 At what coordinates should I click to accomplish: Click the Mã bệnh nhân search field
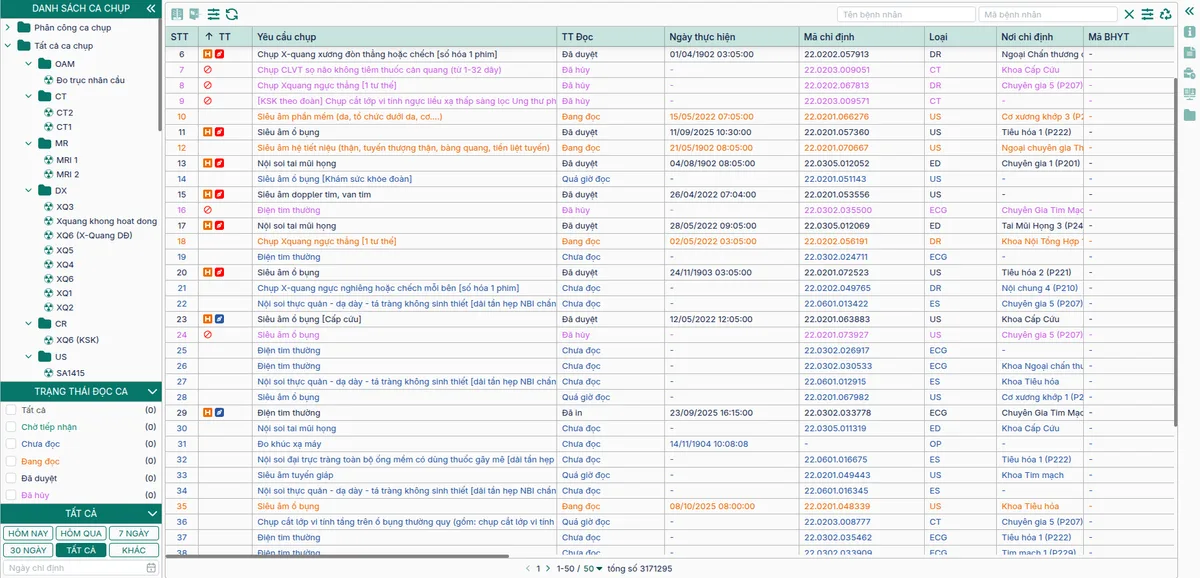(1048, 15)
